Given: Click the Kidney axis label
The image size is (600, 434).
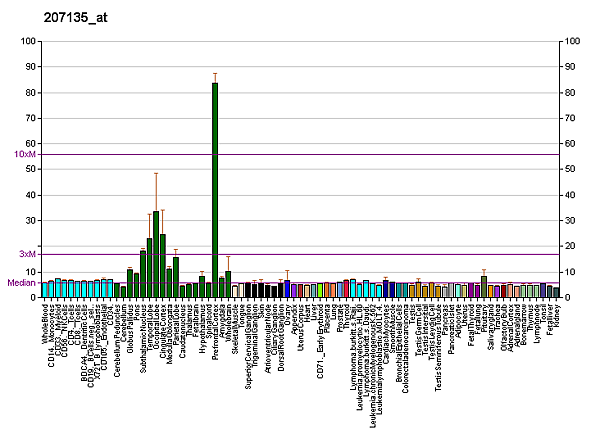Looking at the screenshot, I should tap(556, 315).
